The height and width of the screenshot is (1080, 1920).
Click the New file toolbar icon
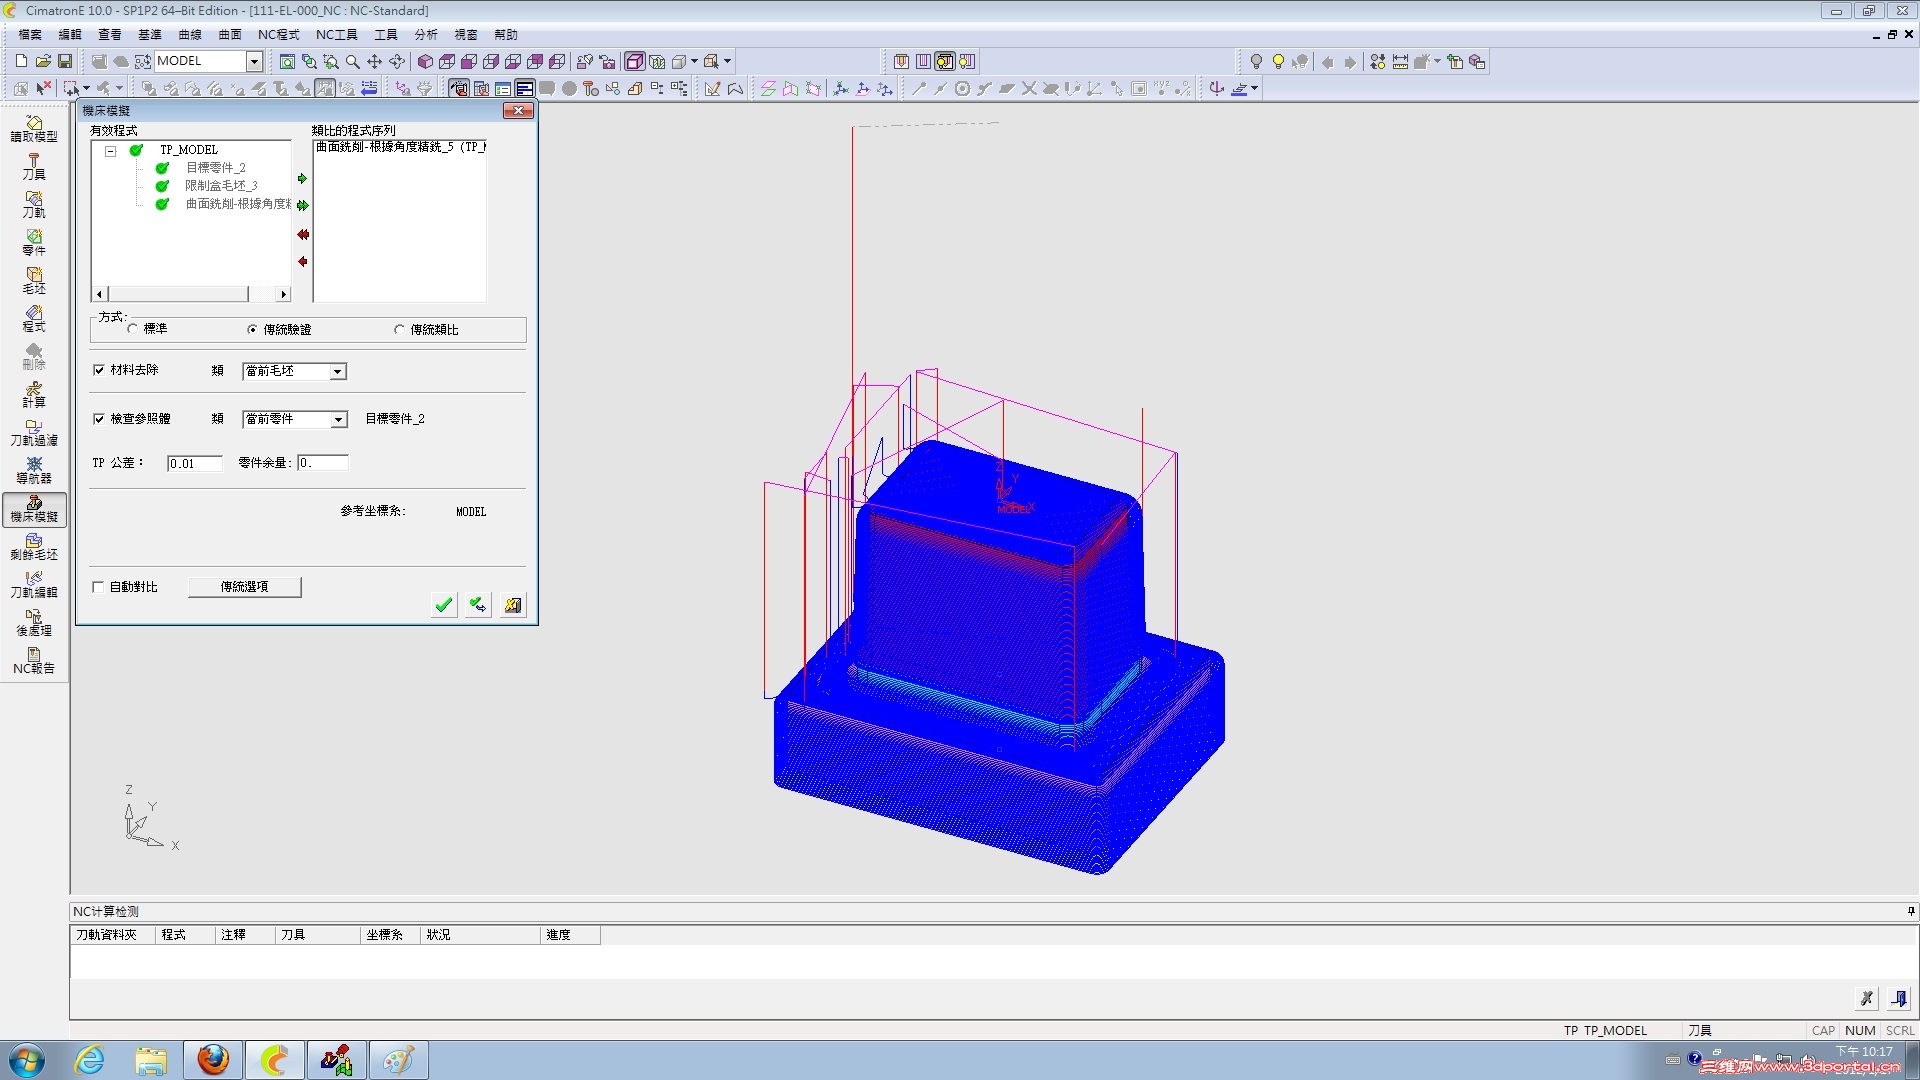click(21, 61)
